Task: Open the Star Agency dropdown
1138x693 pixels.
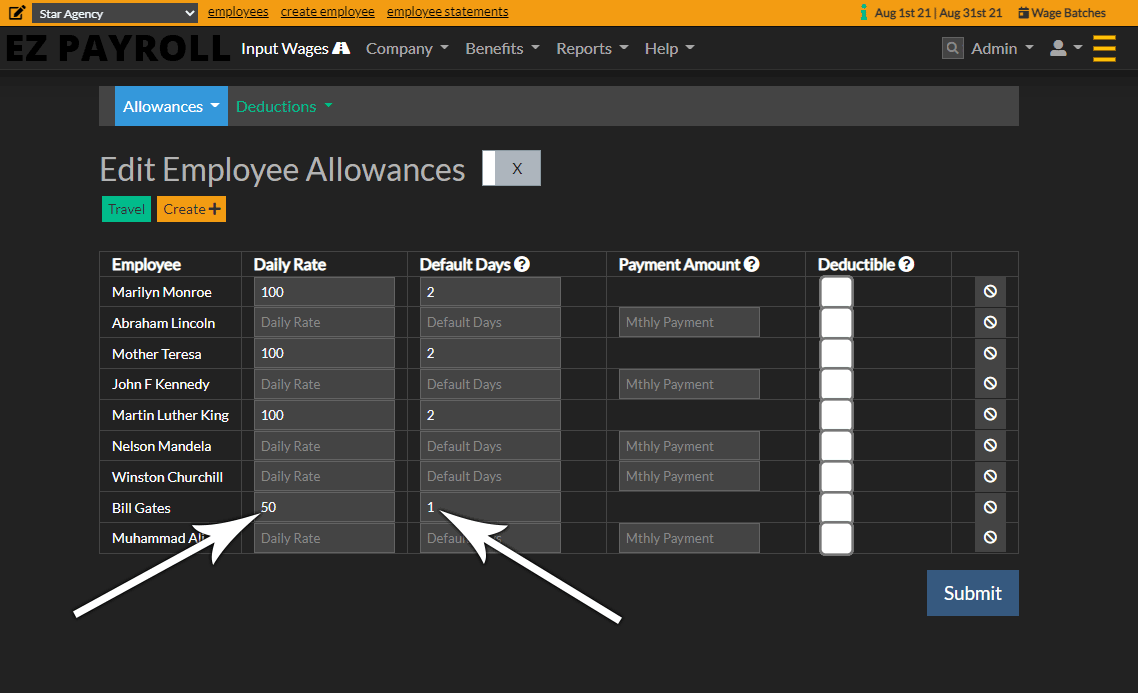Action: [112, 12]
